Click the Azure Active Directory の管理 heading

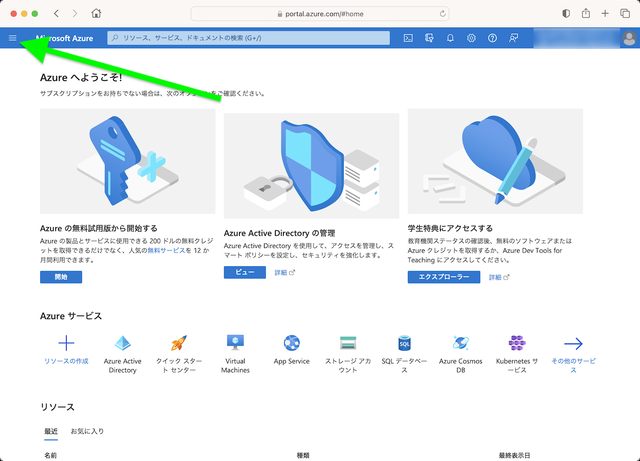[279, 233]
